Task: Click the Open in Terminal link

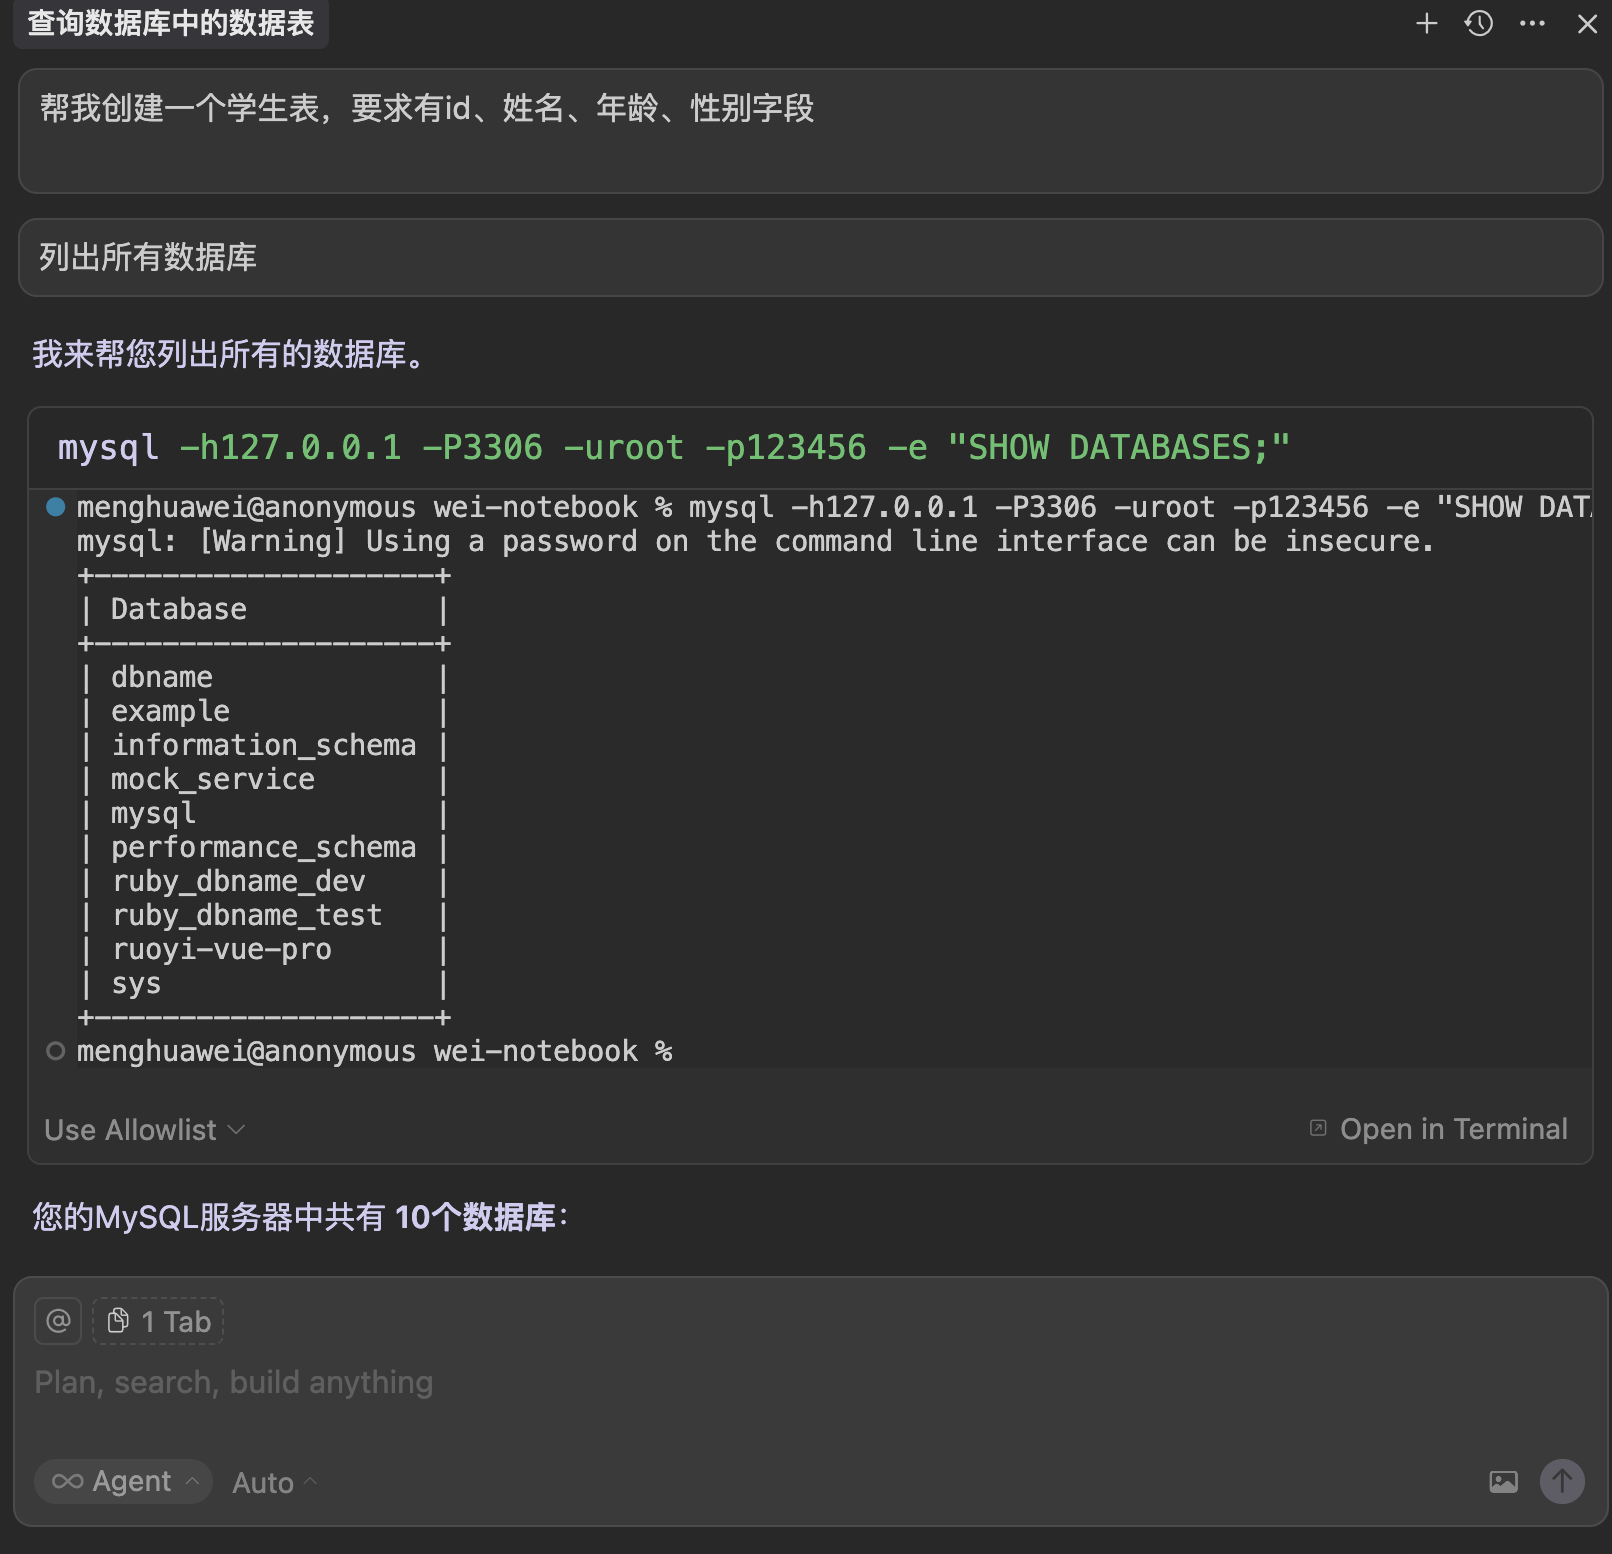Action: click(x=1453, y=1129)
